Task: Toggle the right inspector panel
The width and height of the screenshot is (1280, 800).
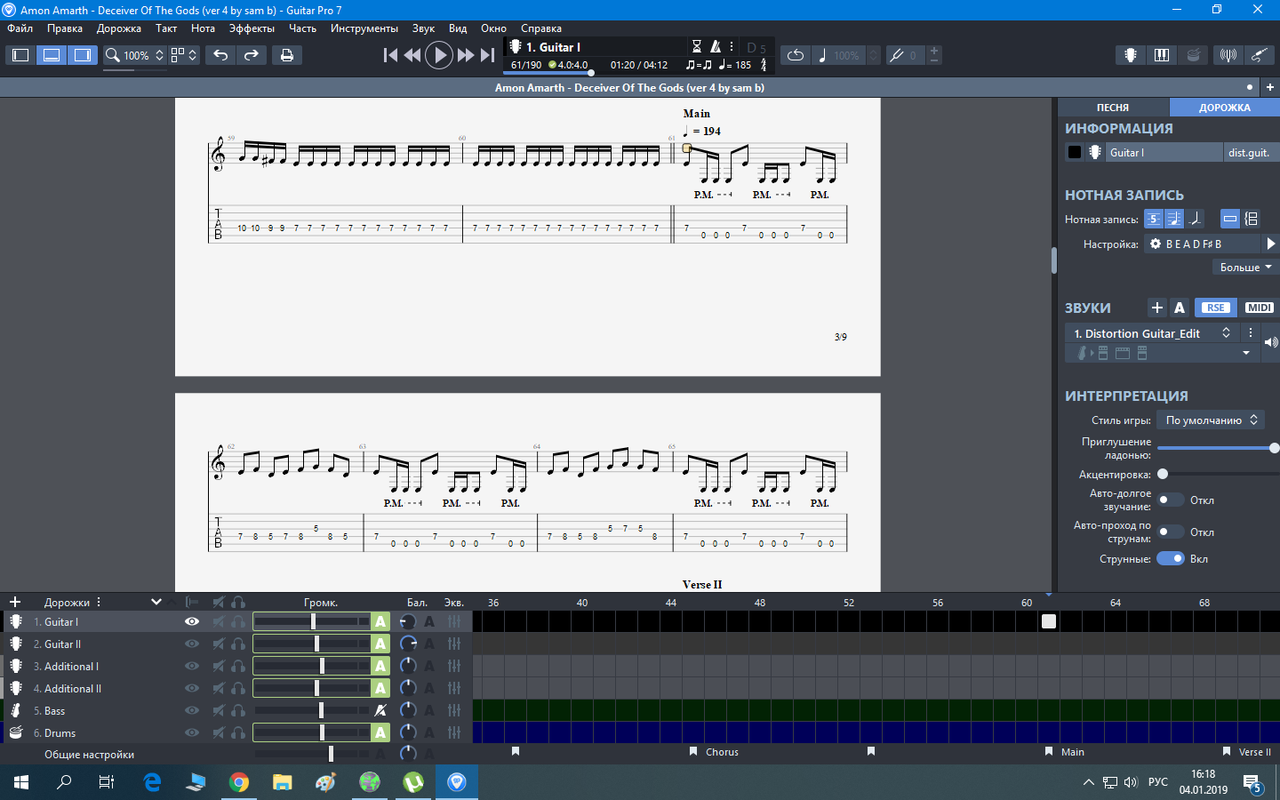Action: pyautogui.click(x=82, y=55)
